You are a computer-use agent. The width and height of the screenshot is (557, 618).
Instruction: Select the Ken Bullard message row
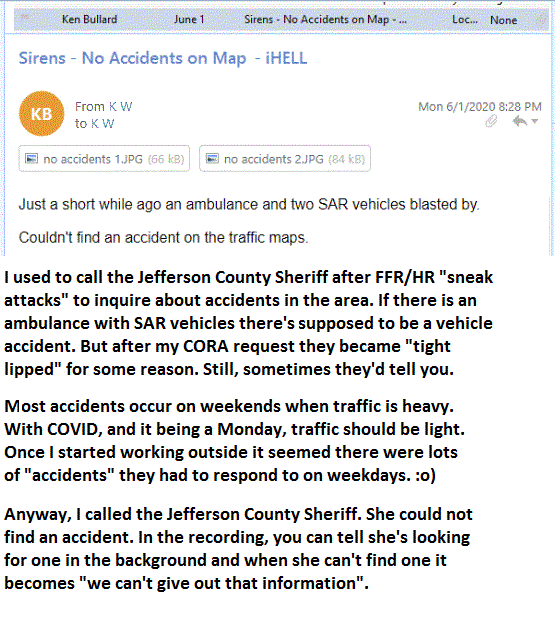[281, 19]
